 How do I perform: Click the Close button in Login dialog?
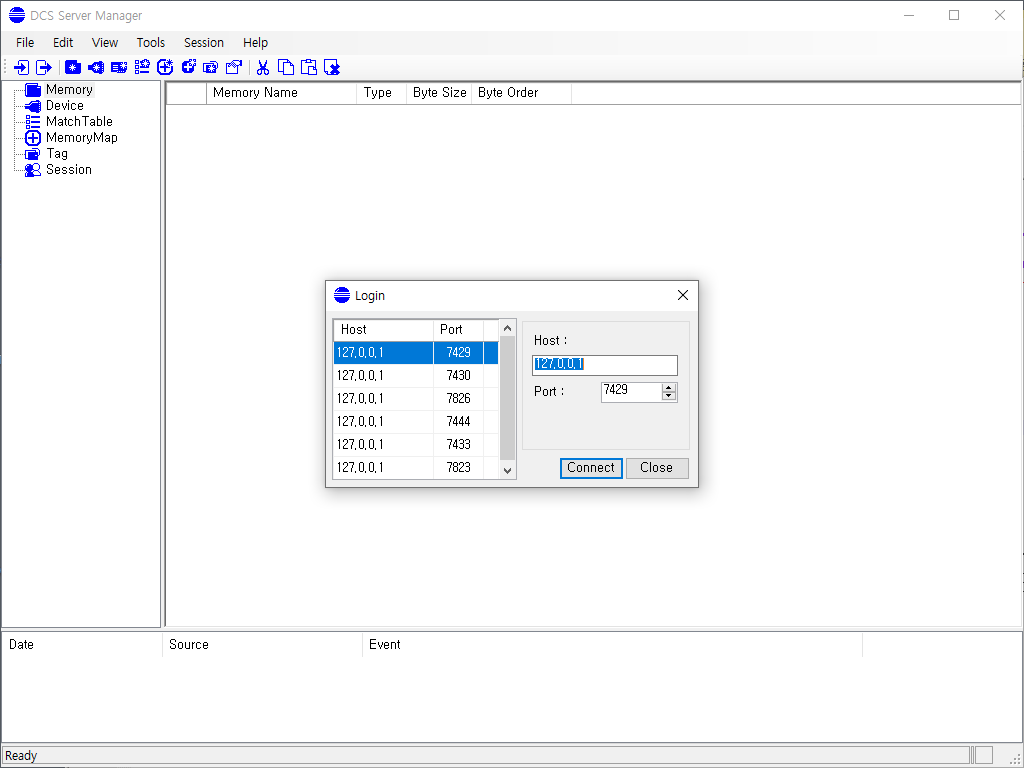point(657,468)
